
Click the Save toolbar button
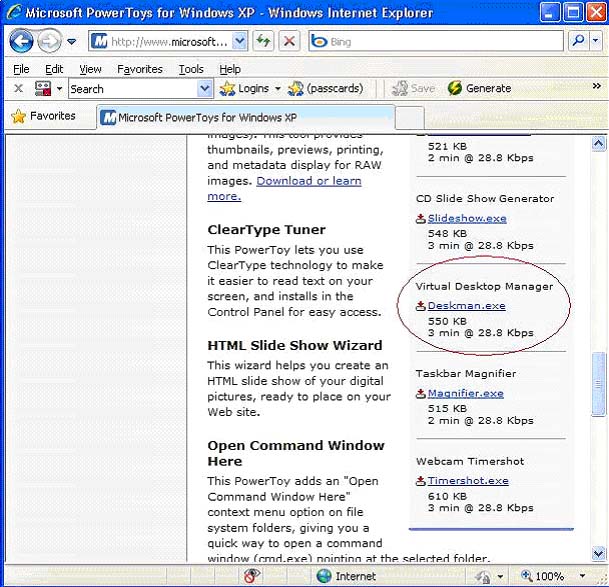tap(413, 89)
